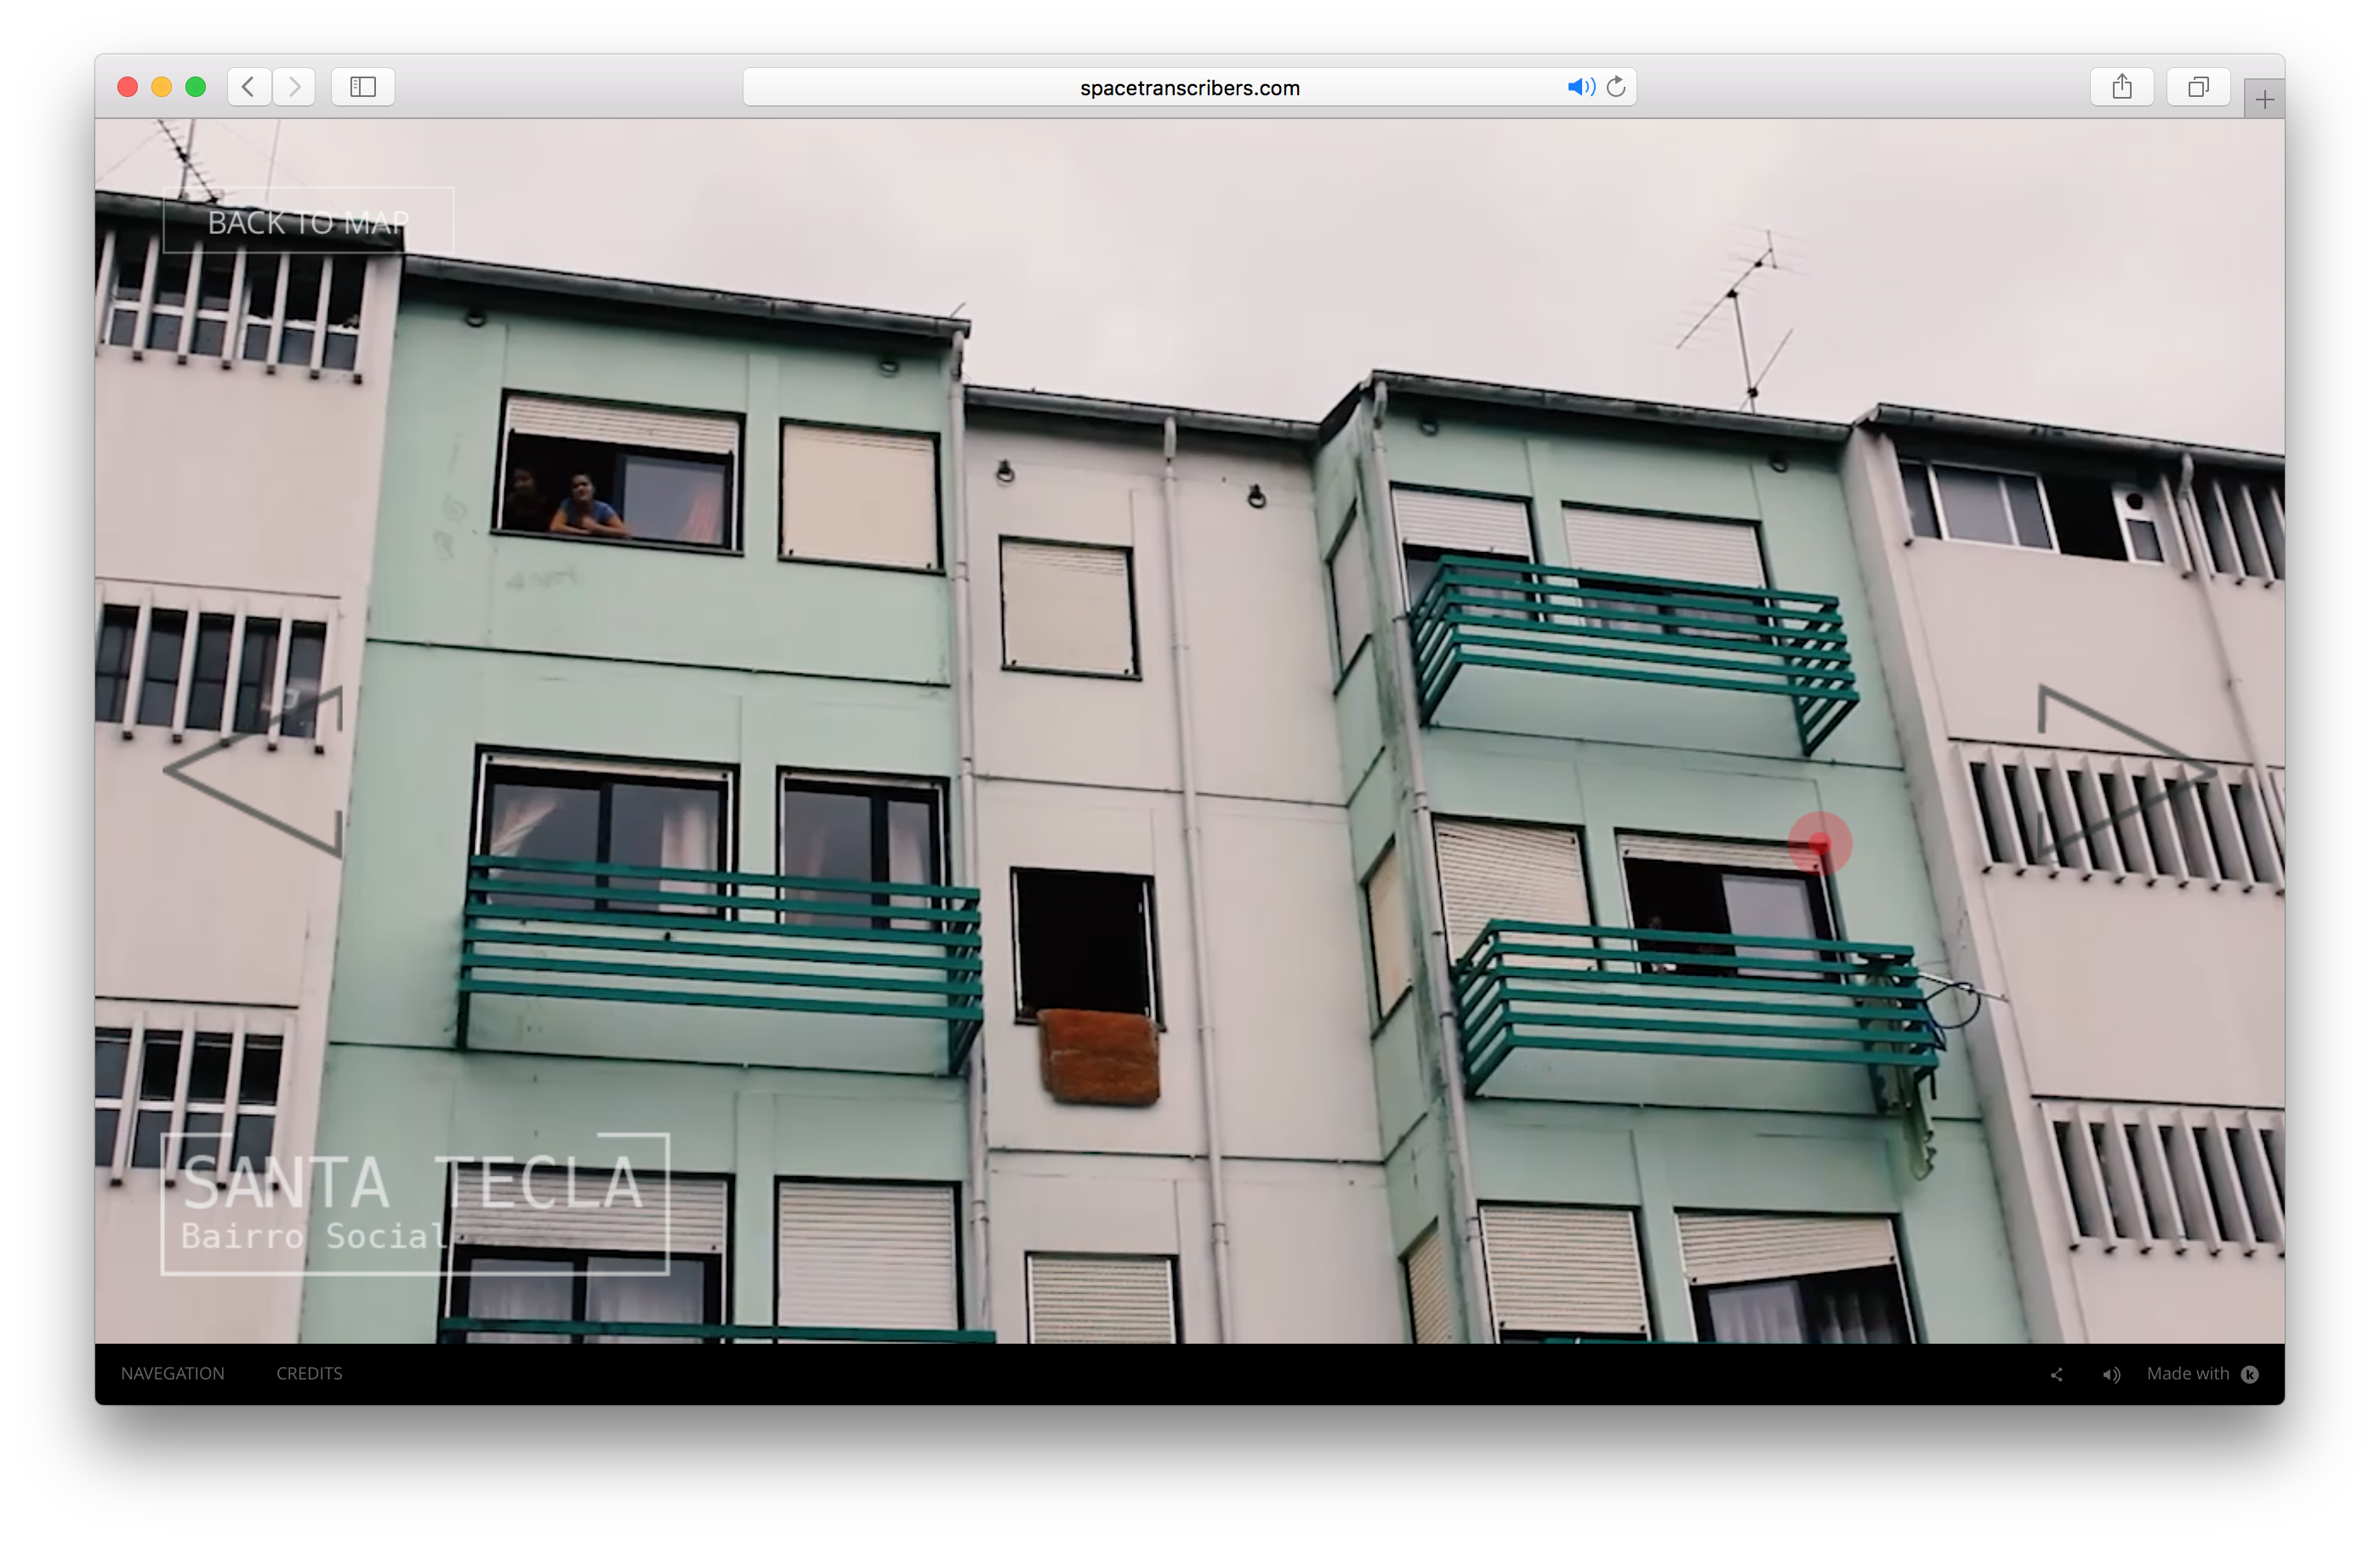Viewport: 2380px width, 1541px height.
Task: Open the Safari share sheet icon
Action: tap(2121, 87)
